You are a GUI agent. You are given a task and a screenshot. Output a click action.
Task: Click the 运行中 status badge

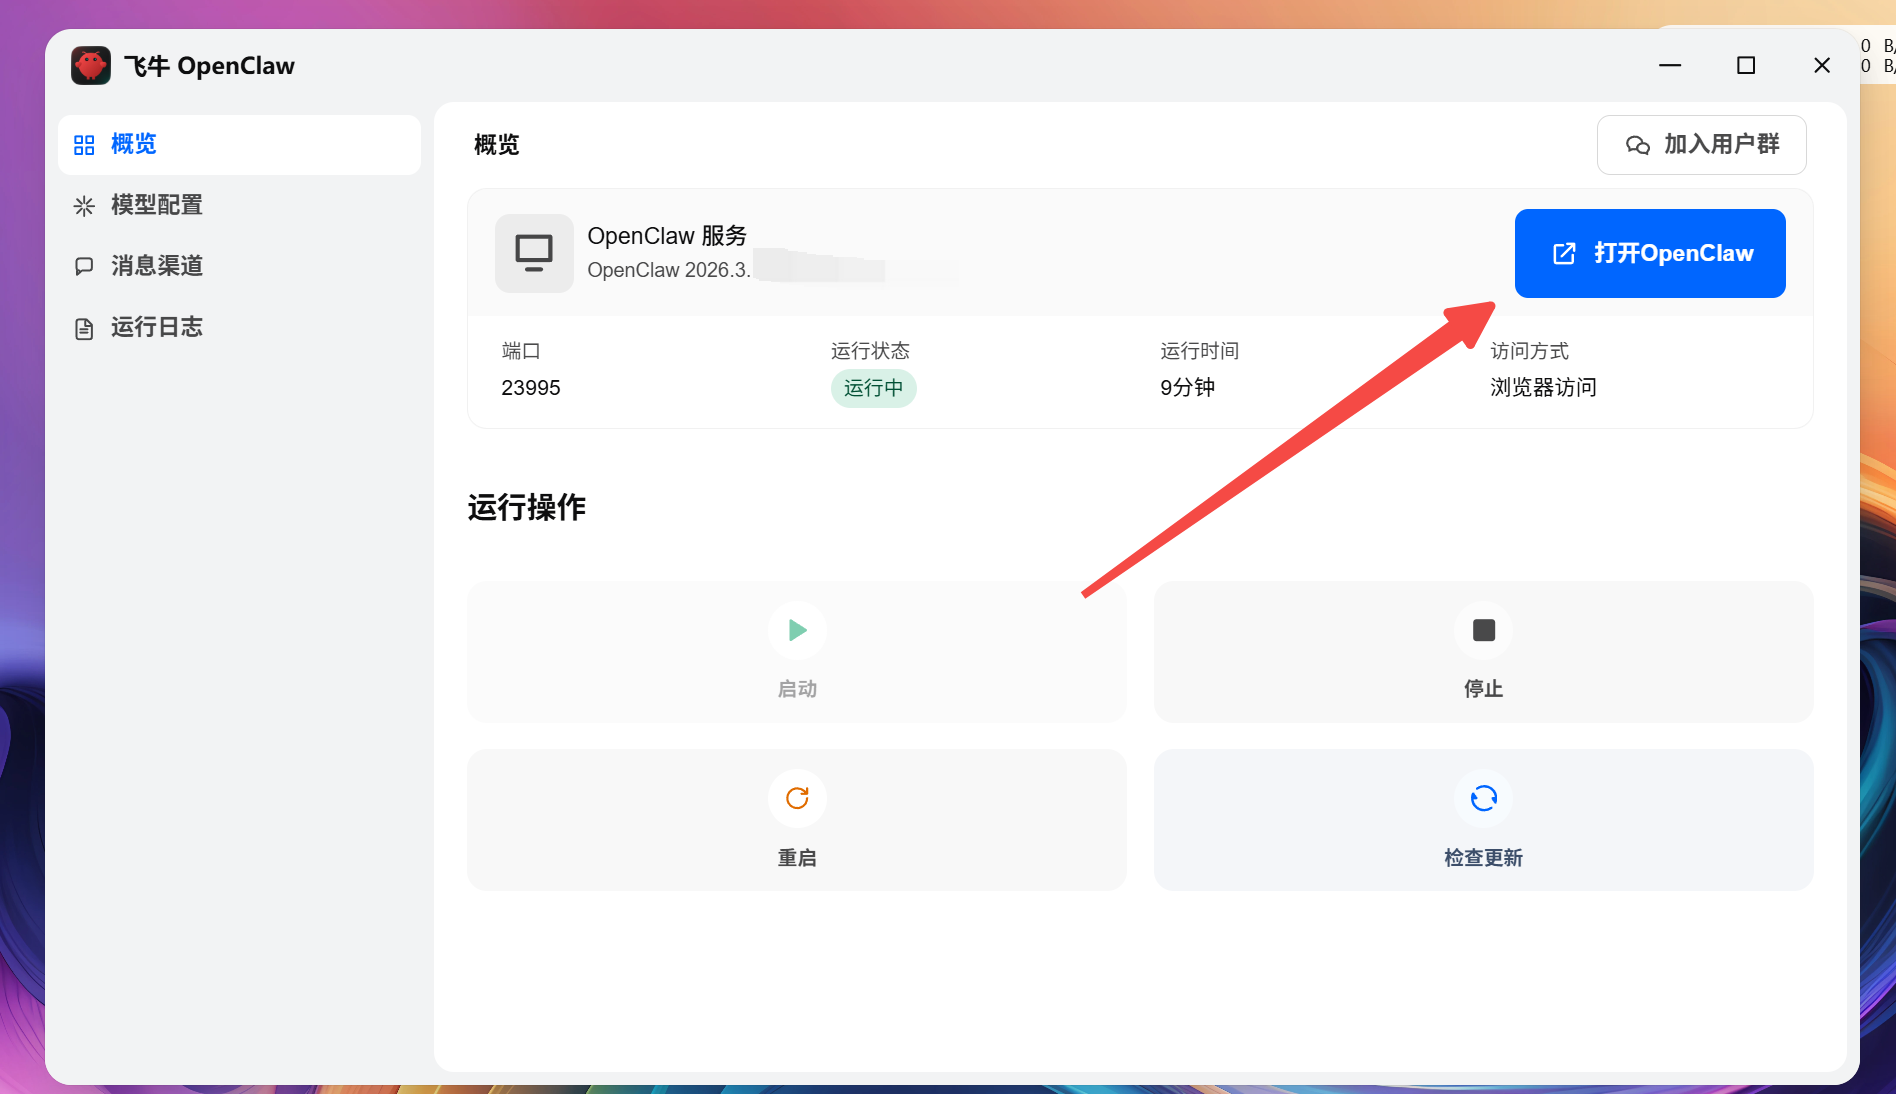coord(873,388)
